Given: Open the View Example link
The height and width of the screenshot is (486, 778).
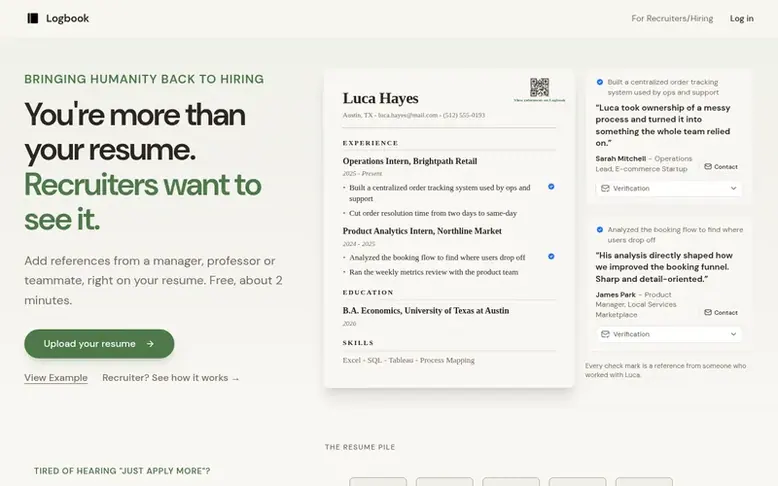Looking at the screenshot, I should [56, 378].
